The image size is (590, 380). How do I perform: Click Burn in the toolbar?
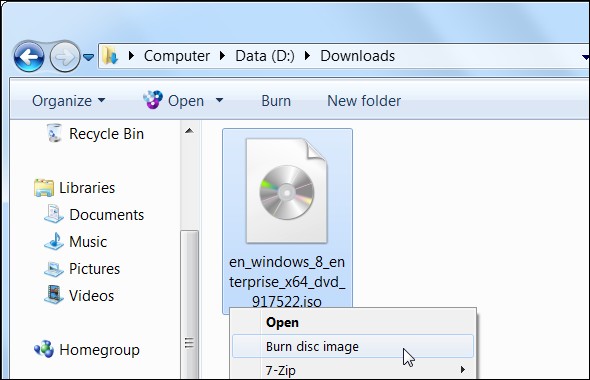[x=276, y=101]
